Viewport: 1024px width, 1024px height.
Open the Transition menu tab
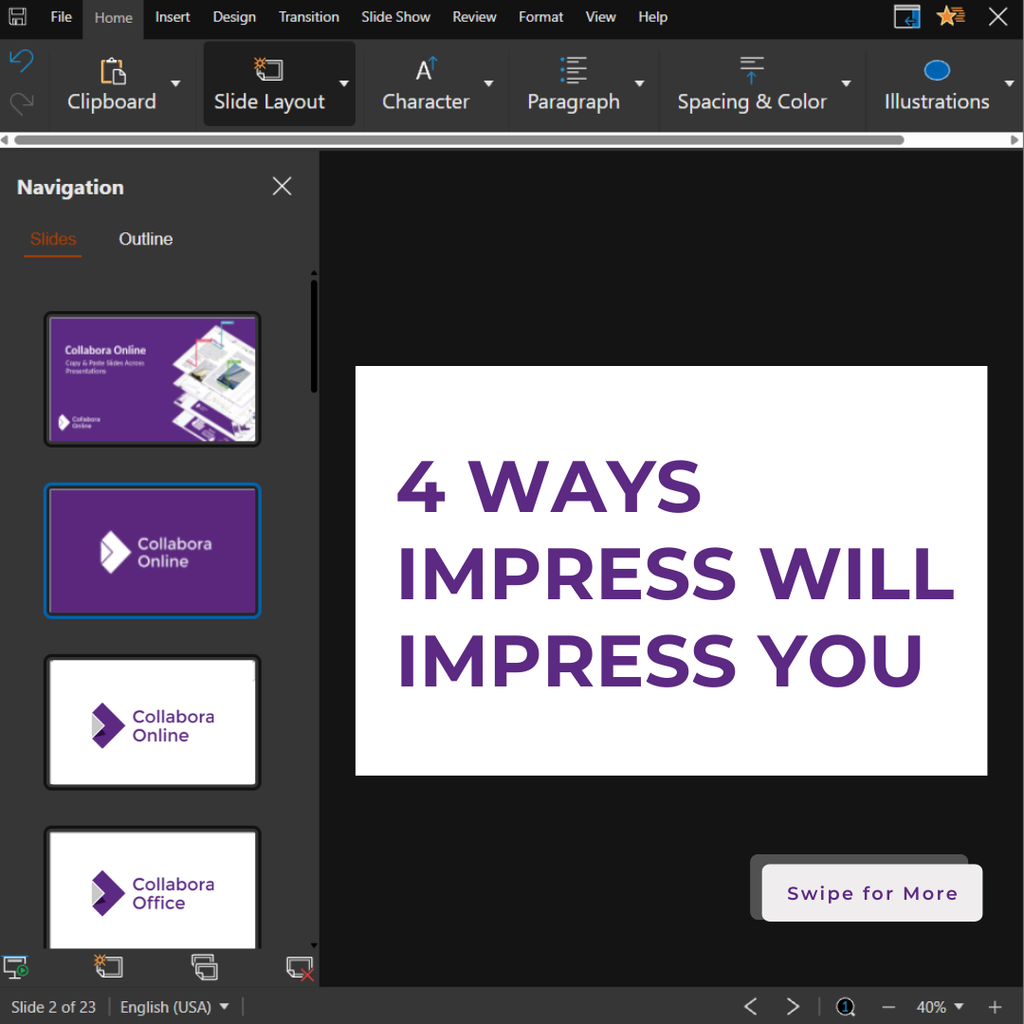[309, 17]
